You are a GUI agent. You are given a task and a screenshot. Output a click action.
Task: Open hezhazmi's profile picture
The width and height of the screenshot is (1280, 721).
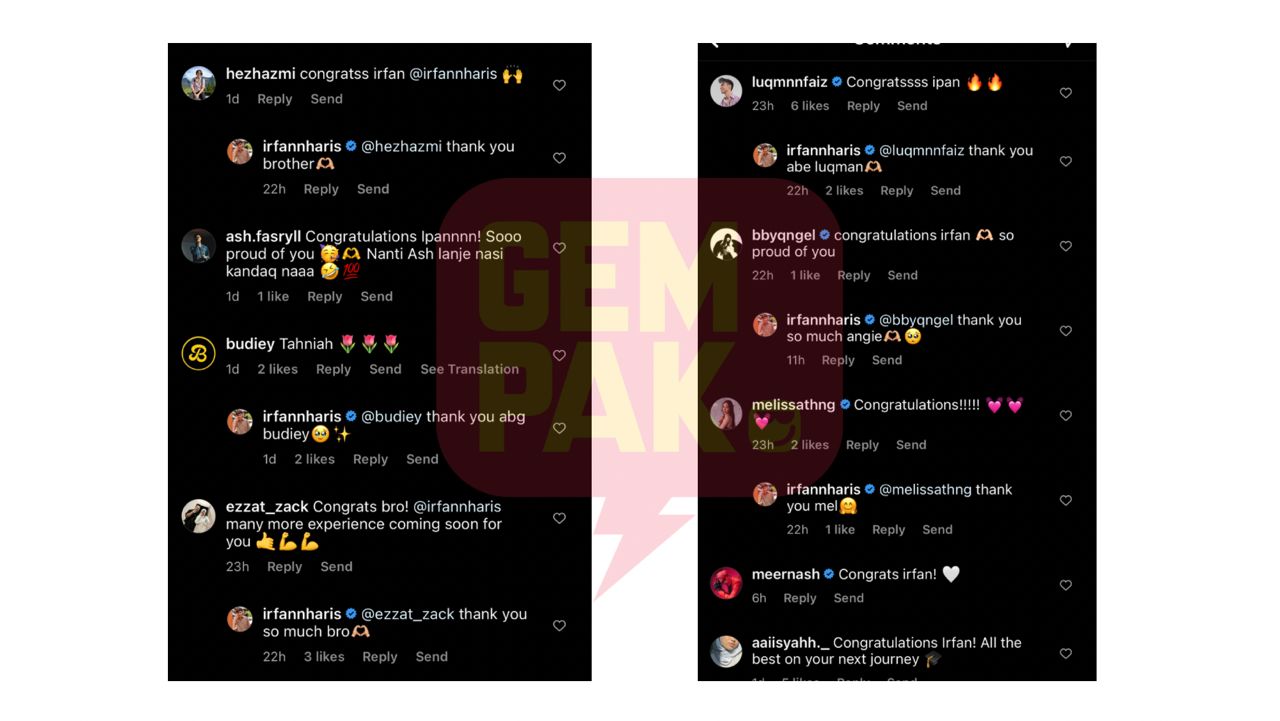point(199,83)
